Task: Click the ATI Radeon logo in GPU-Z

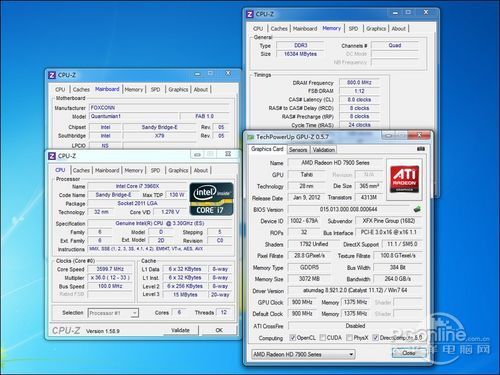Action: (x=405, y=179)
